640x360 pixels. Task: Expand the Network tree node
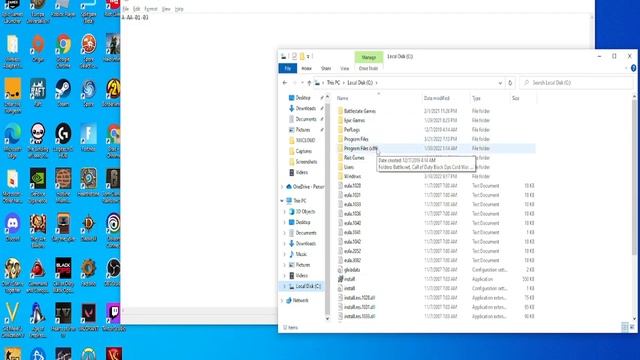tap(282, 300)
